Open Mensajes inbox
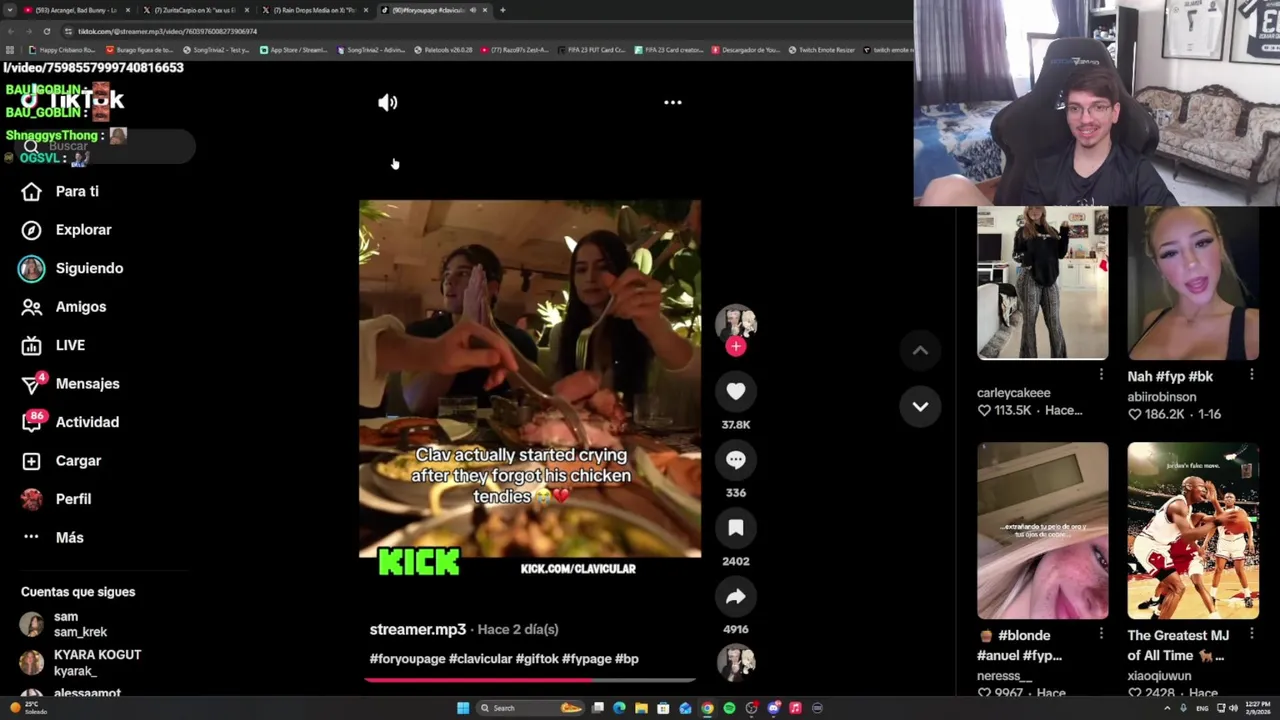The width and height of the screenshot is (1280, 720). pos(72,384)
